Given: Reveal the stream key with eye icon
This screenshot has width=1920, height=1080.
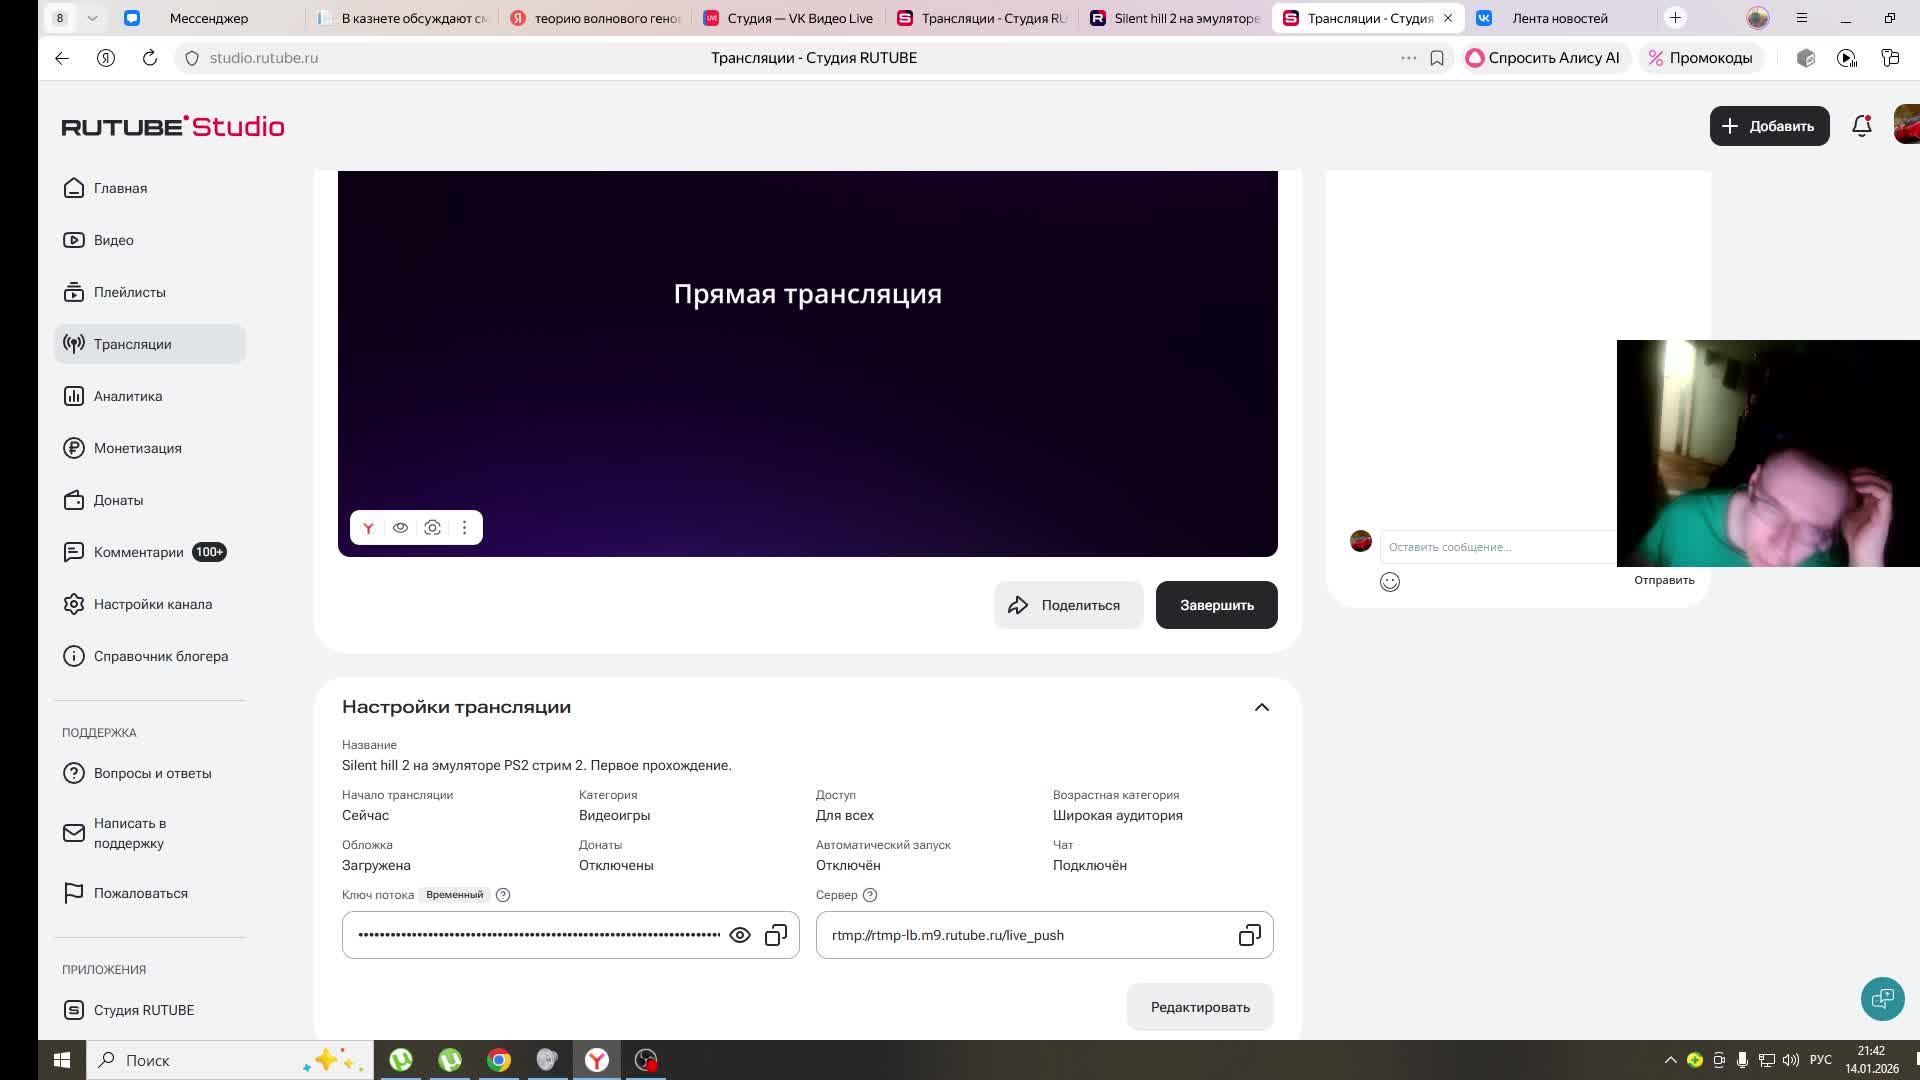Looking at the screenshot, I should (740, 935).
